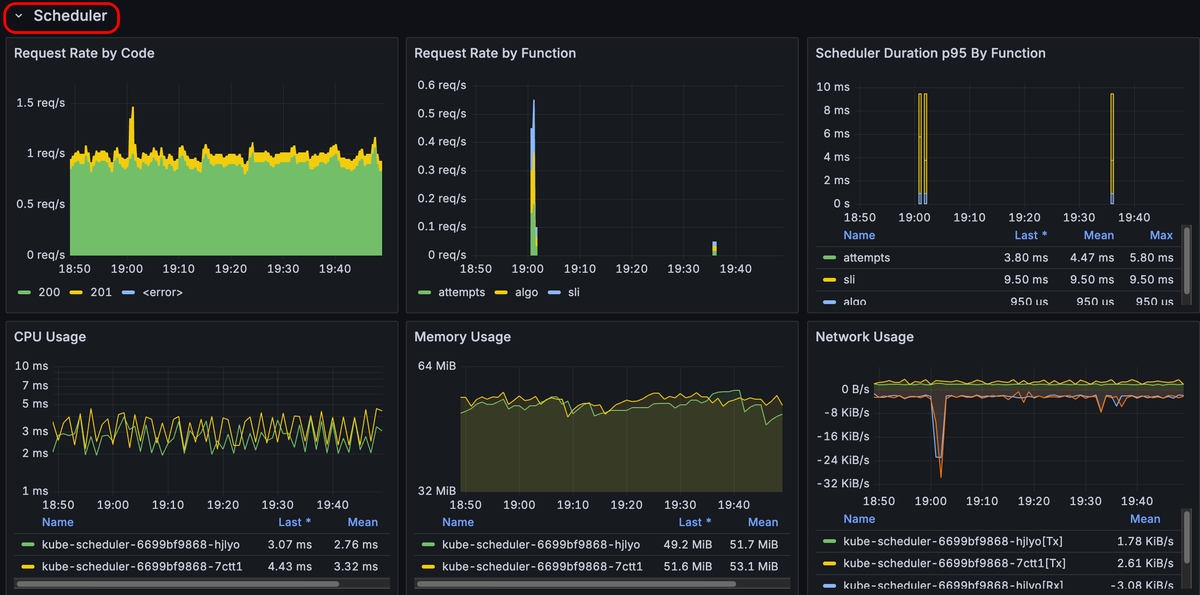Viewport: 1200px width, 595px height.
Task: Open the Request Rate by Code panel title menu
Action: coord(84,53)
